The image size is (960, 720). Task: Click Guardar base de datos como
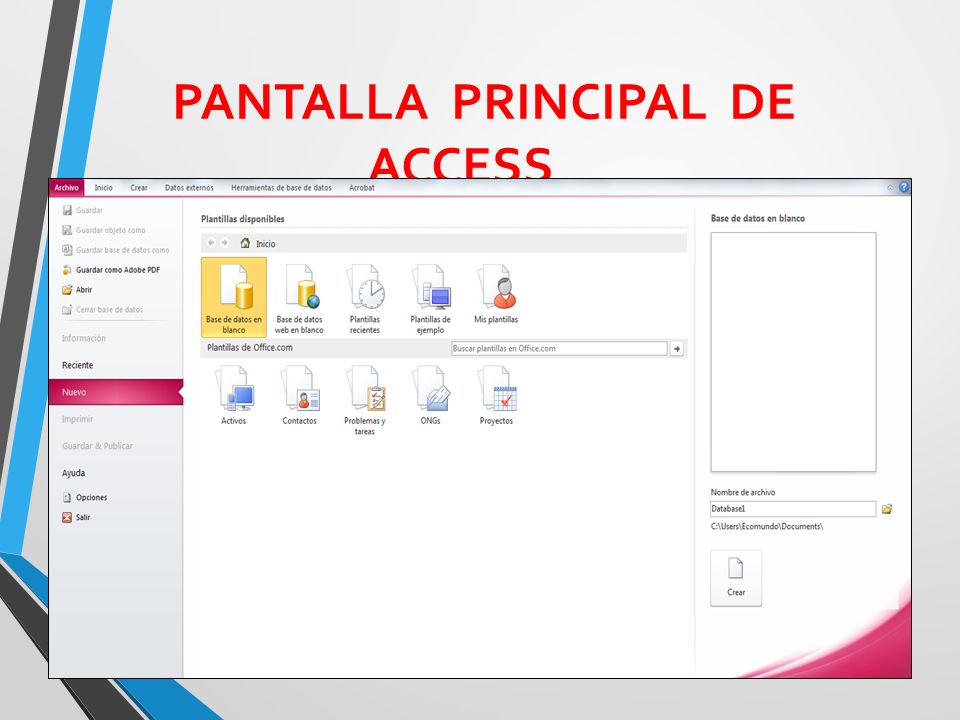coord(116,250)
